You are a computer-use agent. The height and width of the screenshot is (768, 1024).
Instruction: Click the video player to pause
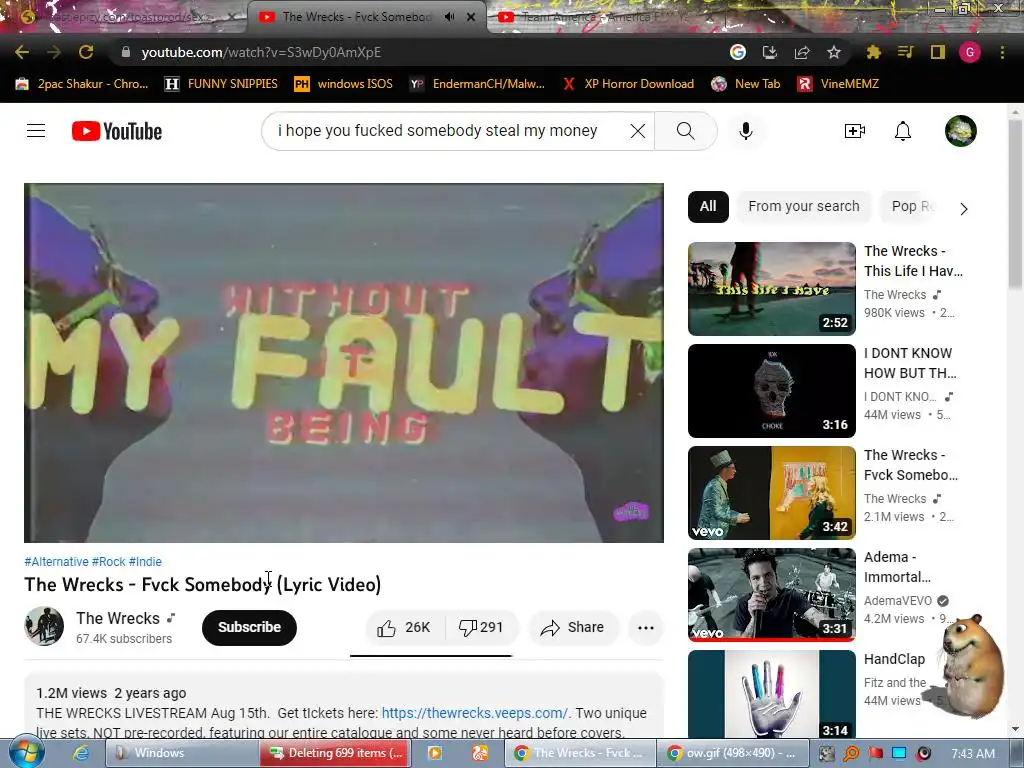pyautogui.click(x=344, y=363)
